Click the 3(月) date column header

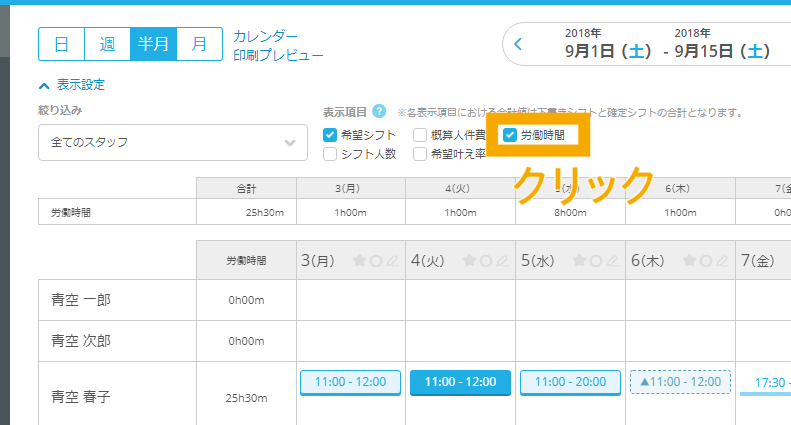click(x=318, y=260)
